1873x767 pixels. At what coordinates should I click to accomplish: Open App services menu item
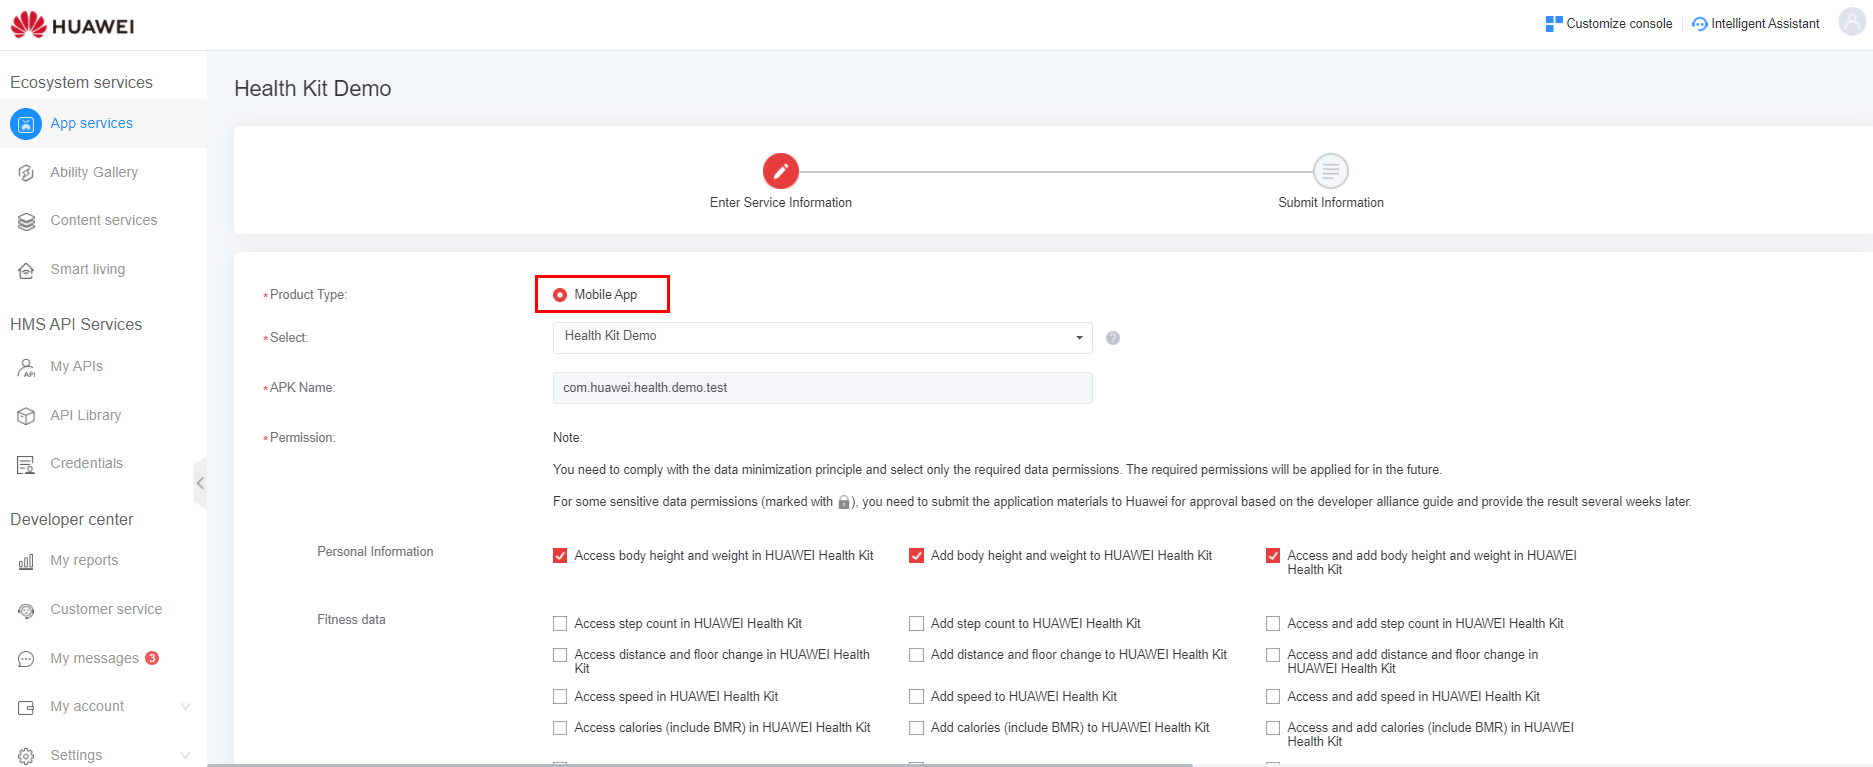tap(103, 124)
